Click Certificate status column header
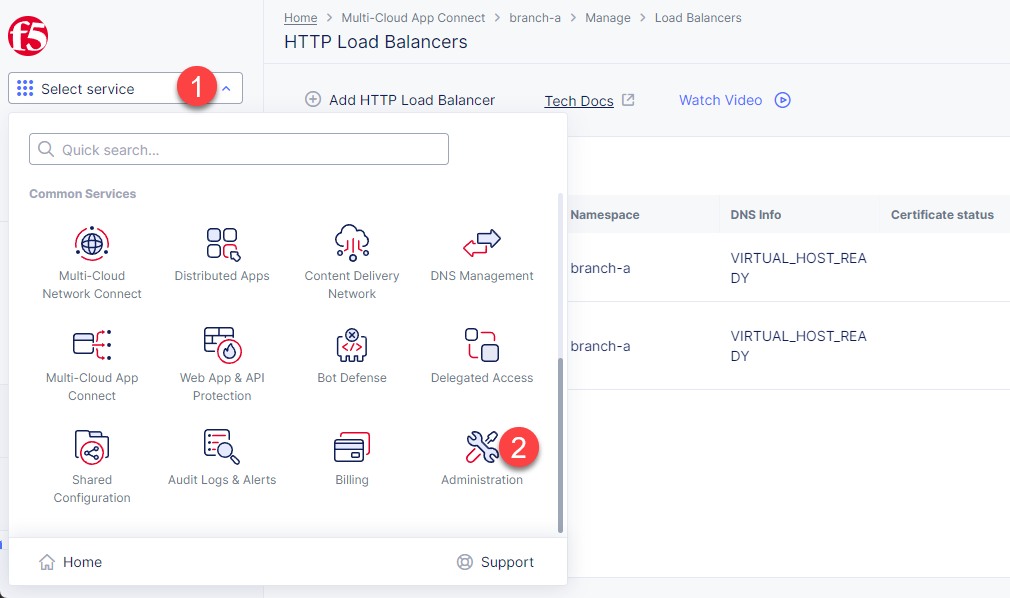Image resolution: width=1010 pixels, height=598 pixels. click(x=942, y=215)
